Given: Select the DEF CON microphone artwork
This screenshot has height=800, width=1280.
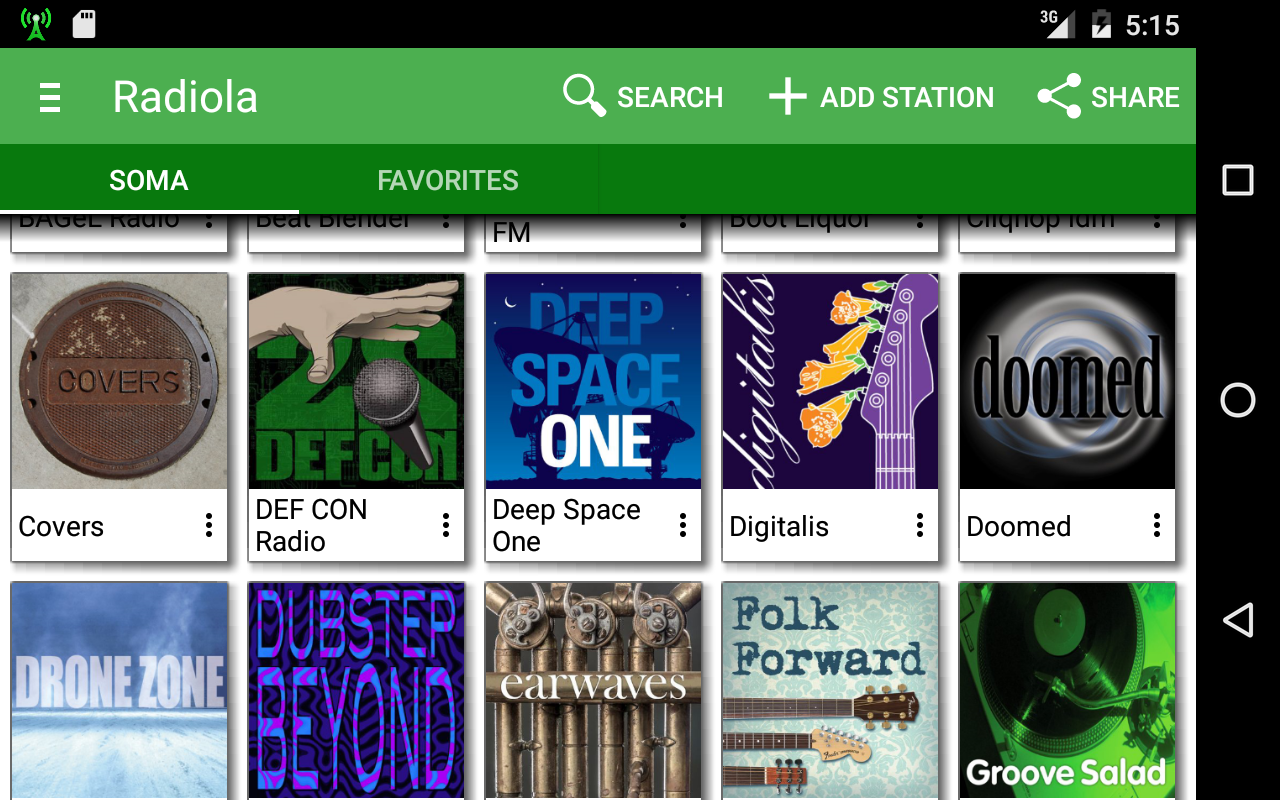Looking at the screenshot, I should (x=356, y=381).
